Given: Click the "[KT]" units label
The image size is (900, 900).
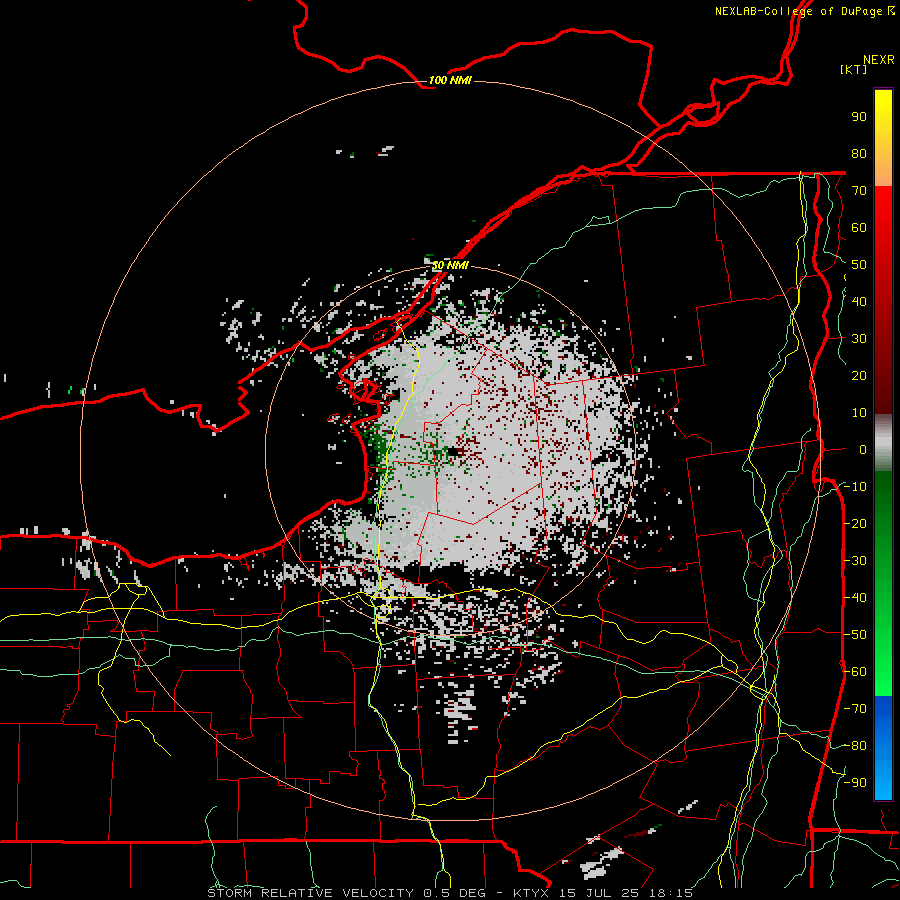Looking at the screenshot, I should tap(854, 69).
